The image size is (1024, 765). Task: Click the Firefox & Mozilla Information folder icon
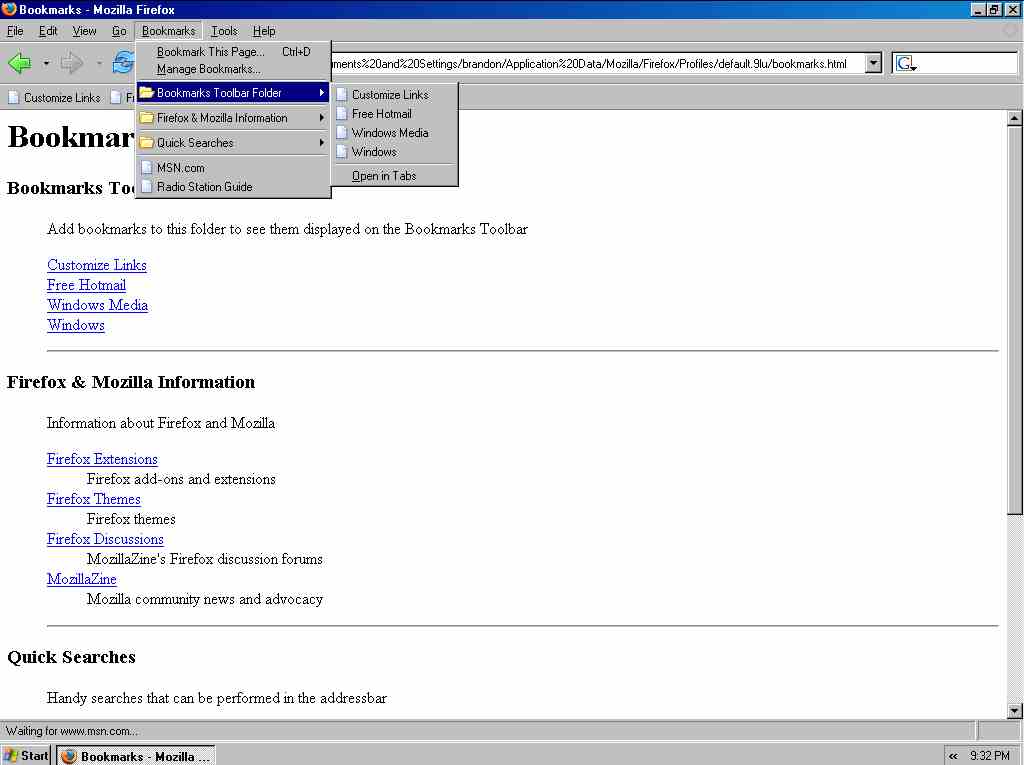(146, 118)
